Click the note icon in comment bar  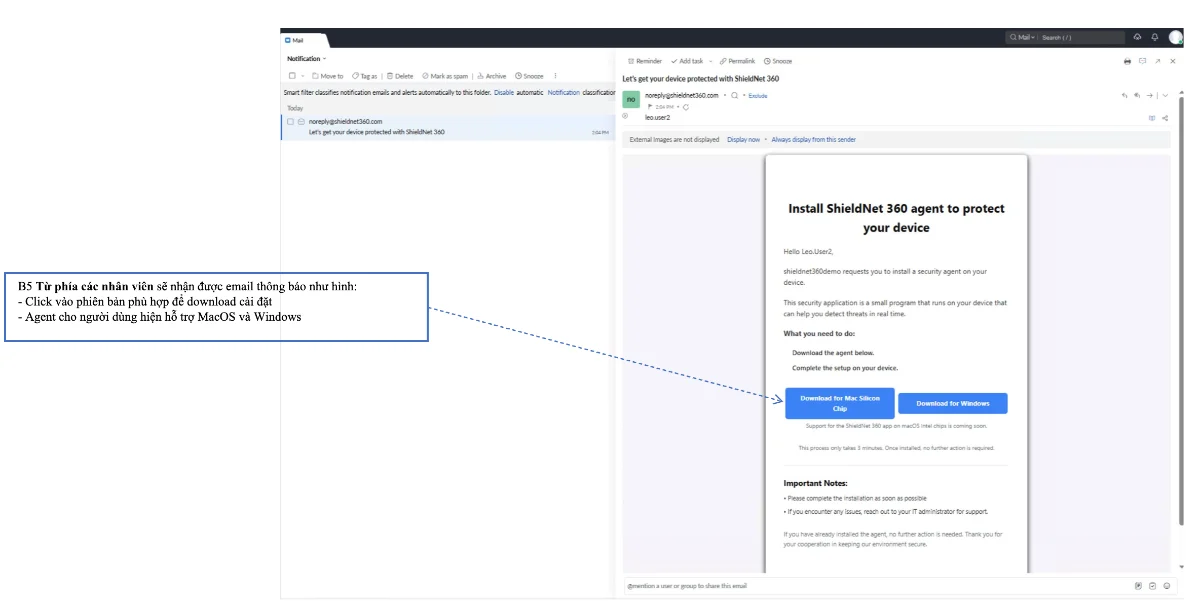1138,586
